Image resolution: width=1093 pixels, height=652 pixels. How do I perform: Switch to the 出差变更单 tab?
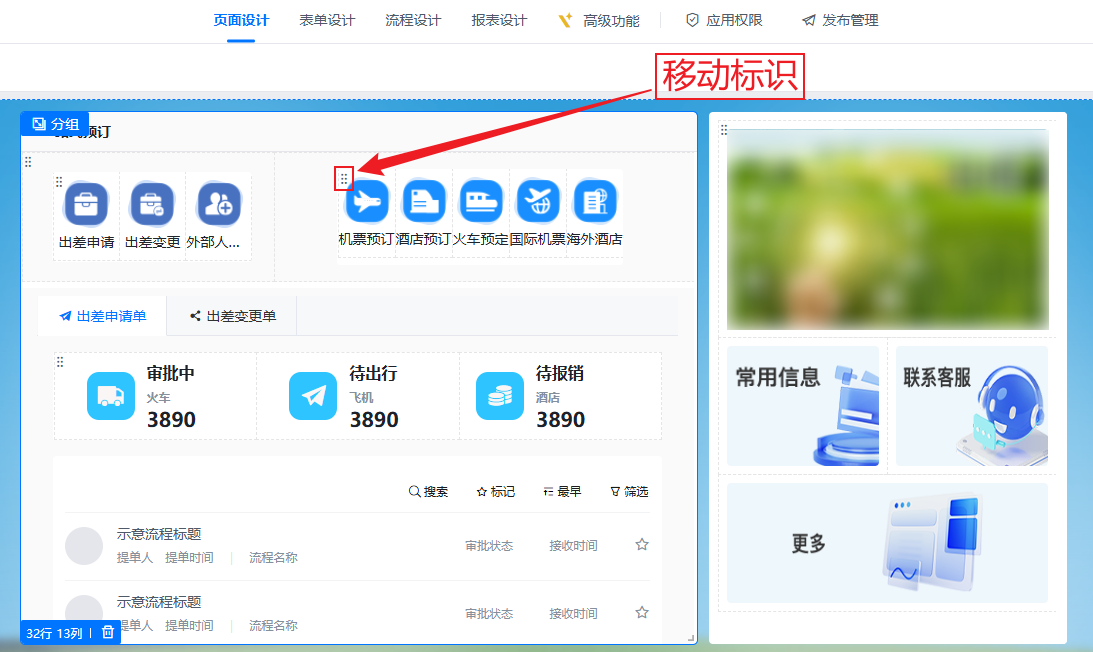[x=232, y=316]
